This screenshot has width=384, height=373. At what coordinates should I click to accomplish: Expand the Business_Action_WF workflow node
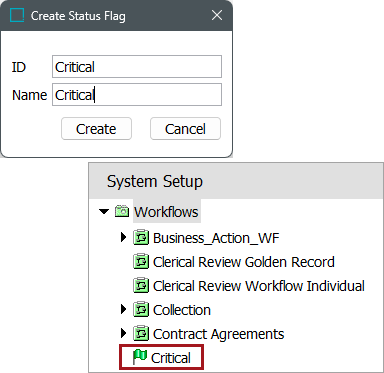point(123,238)
